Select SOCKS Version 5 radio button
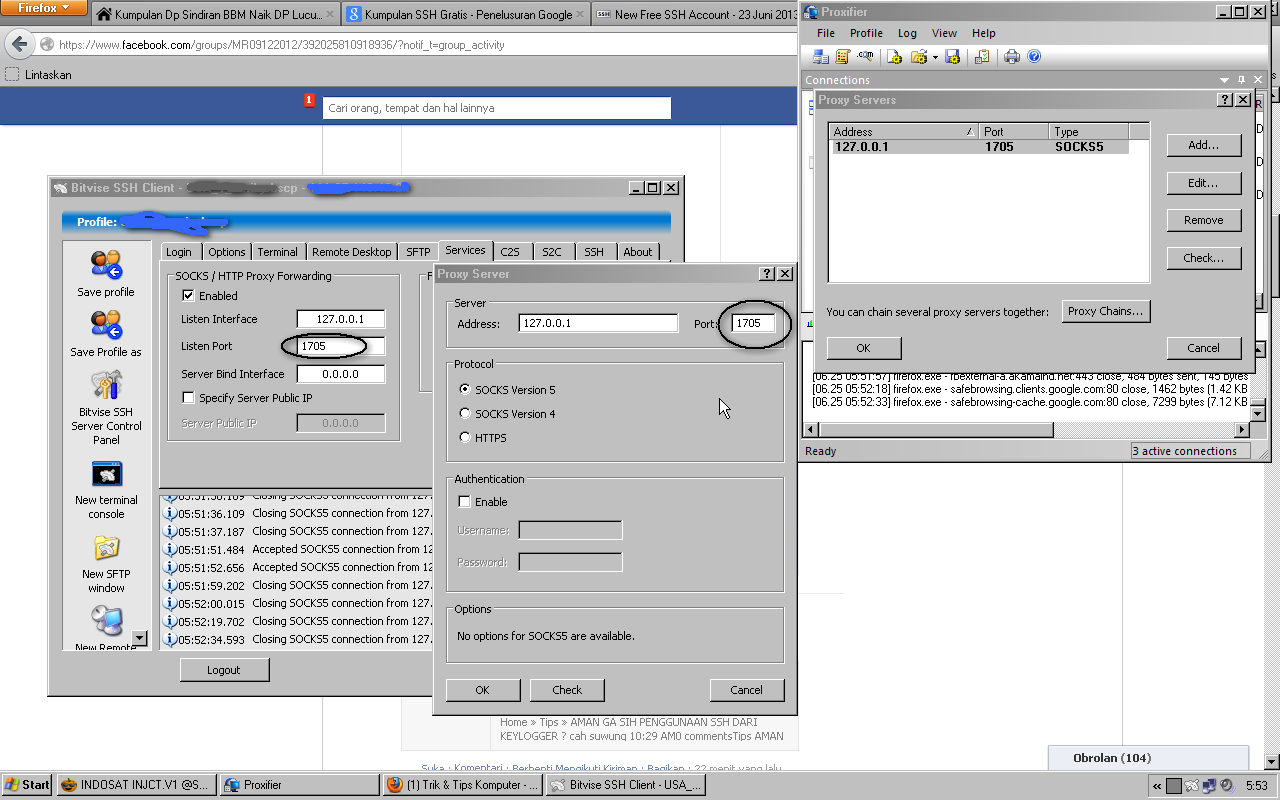 tap(465, 390)
